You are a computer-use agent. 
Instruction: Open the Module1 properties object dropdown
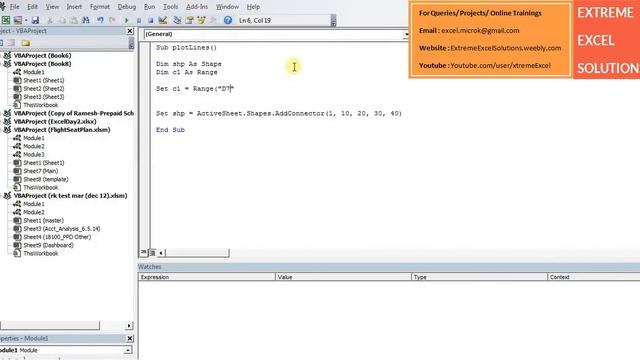(128, 350)
